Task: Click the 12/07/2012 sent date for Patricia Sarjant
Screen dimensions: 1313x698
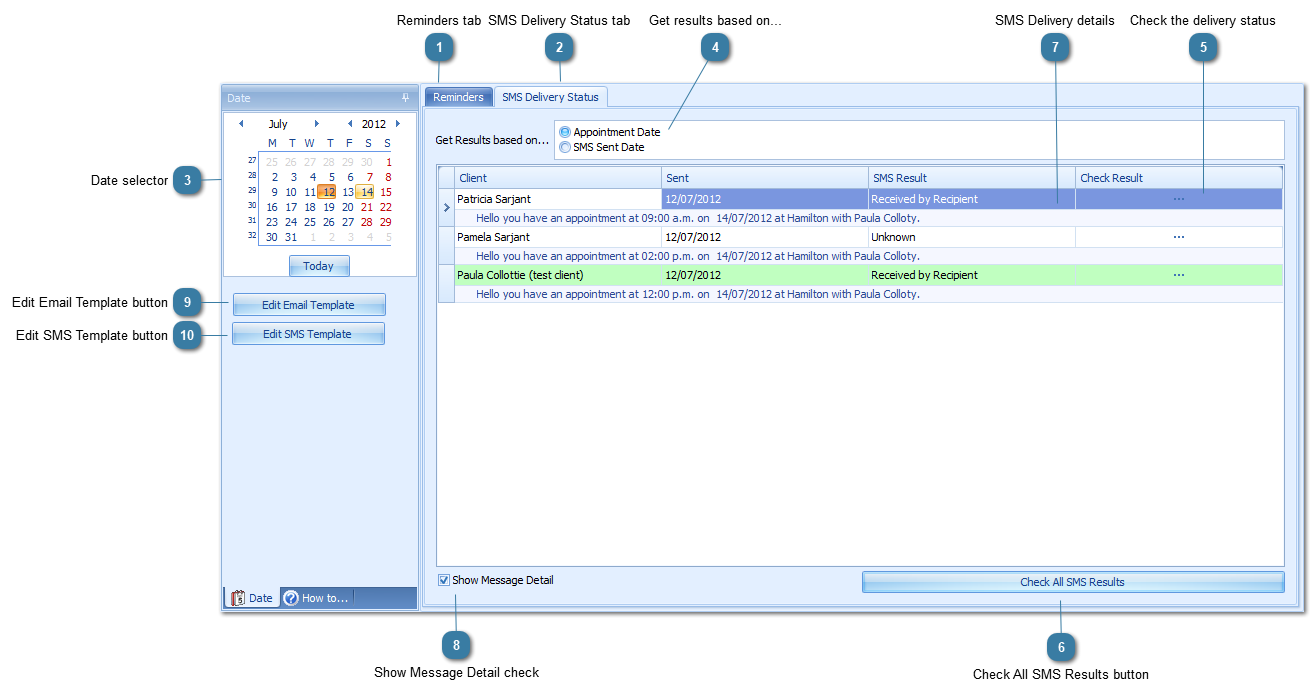Action: click(x=765, y=199)
